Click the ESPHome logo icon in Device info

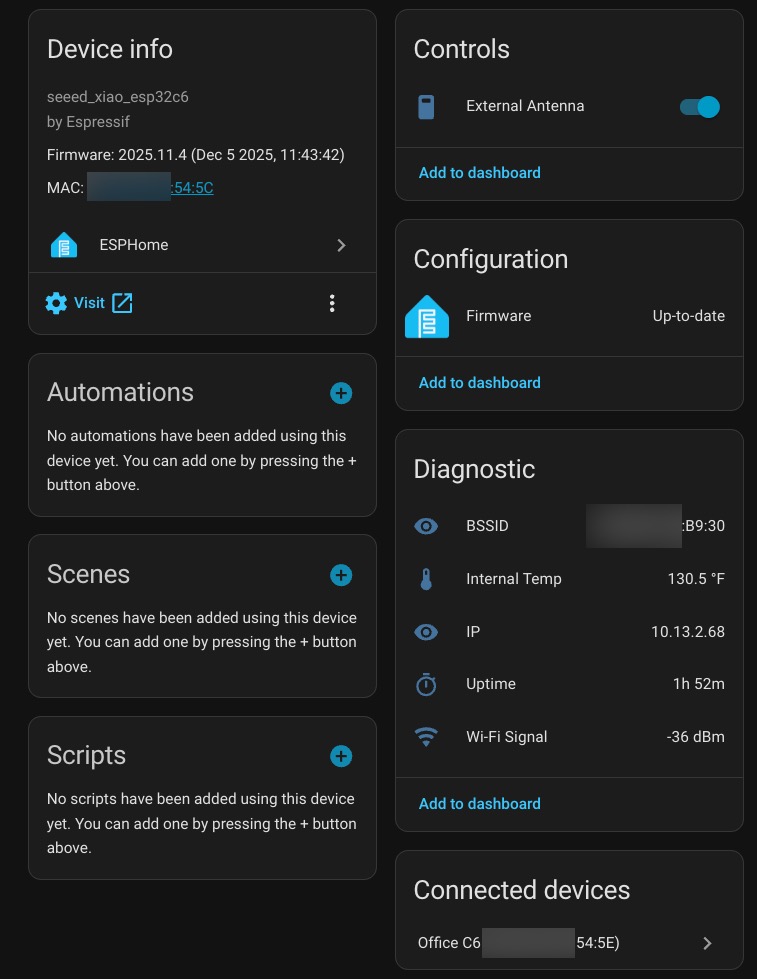click(64, 245)
